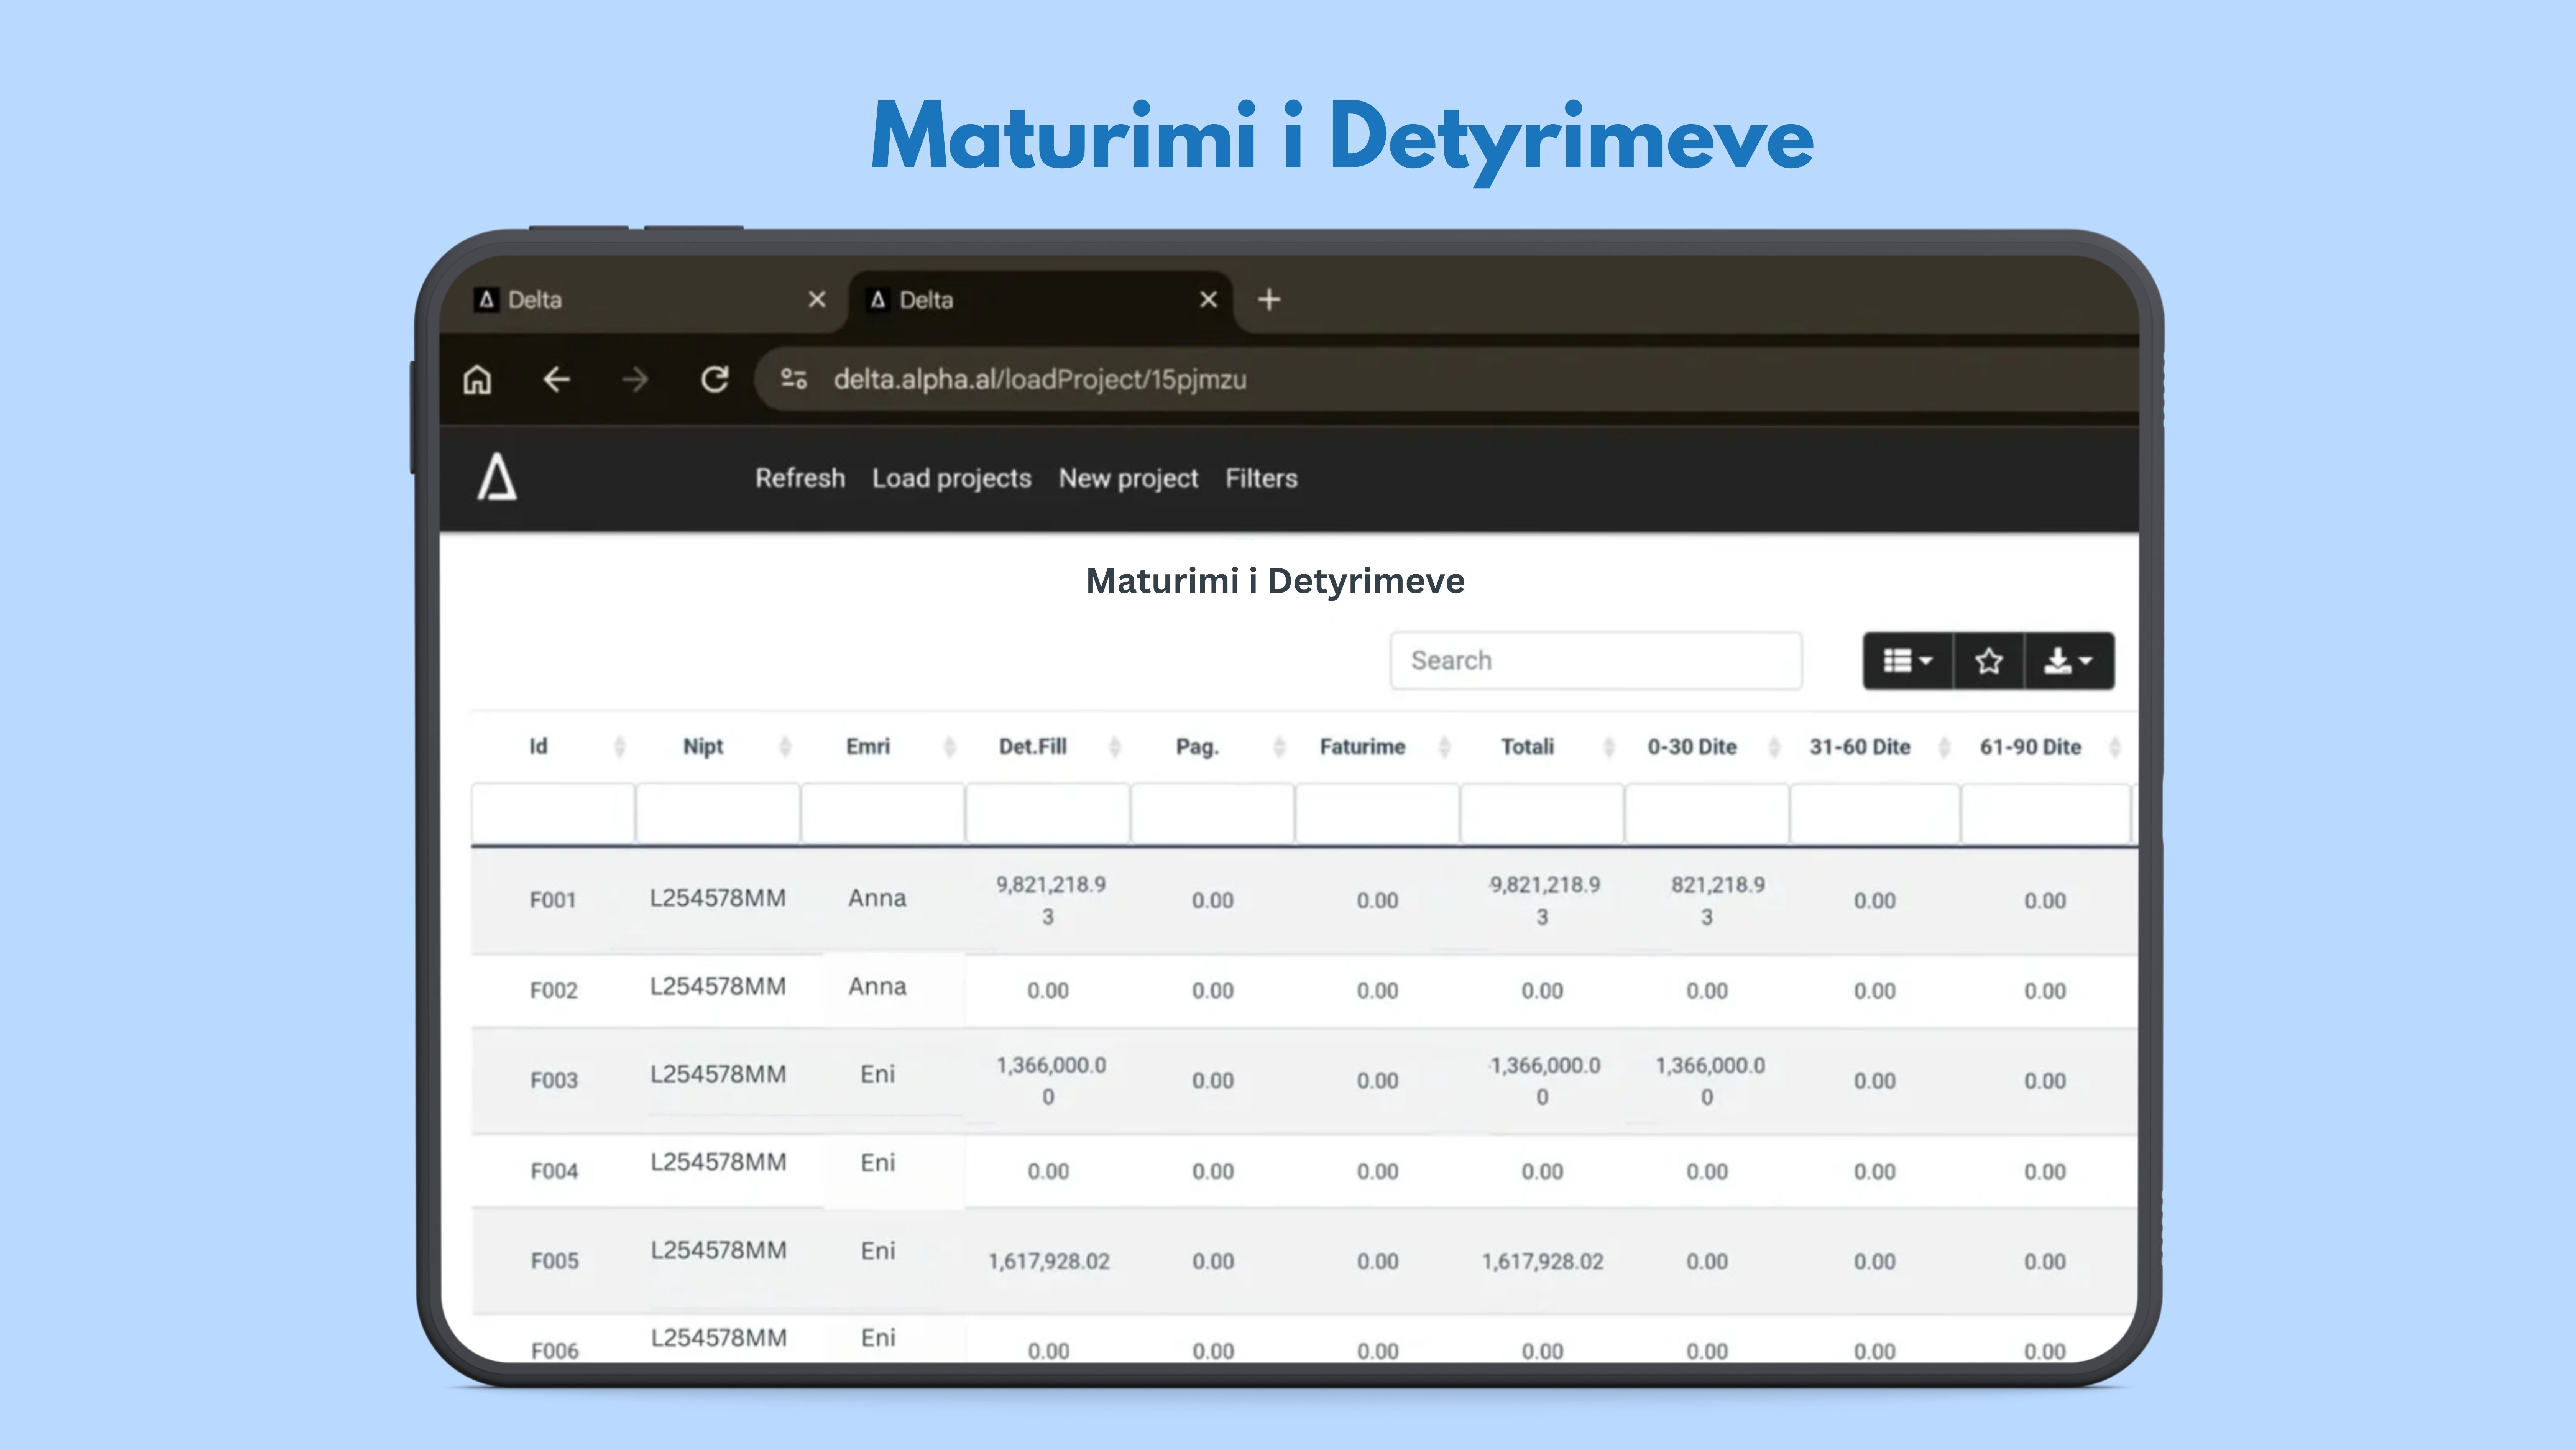The height and width of the screenshot is (1449, 2576).
Task: Click the forward arrow in browser
Action: [x=635, y=380]
